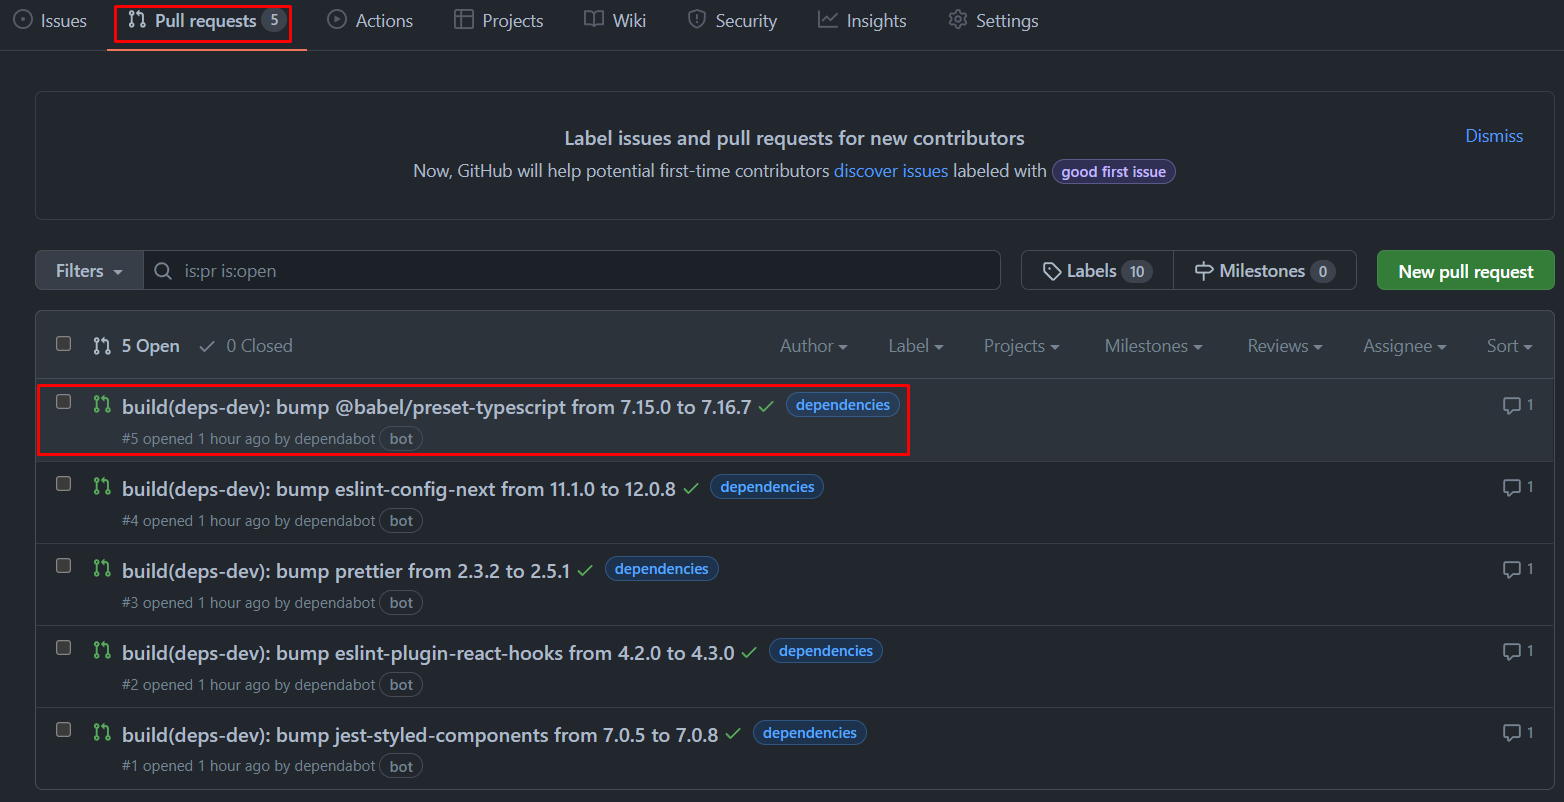
Task: Click open-PR icon of eslint-config-next row
Action: [101, 486]
